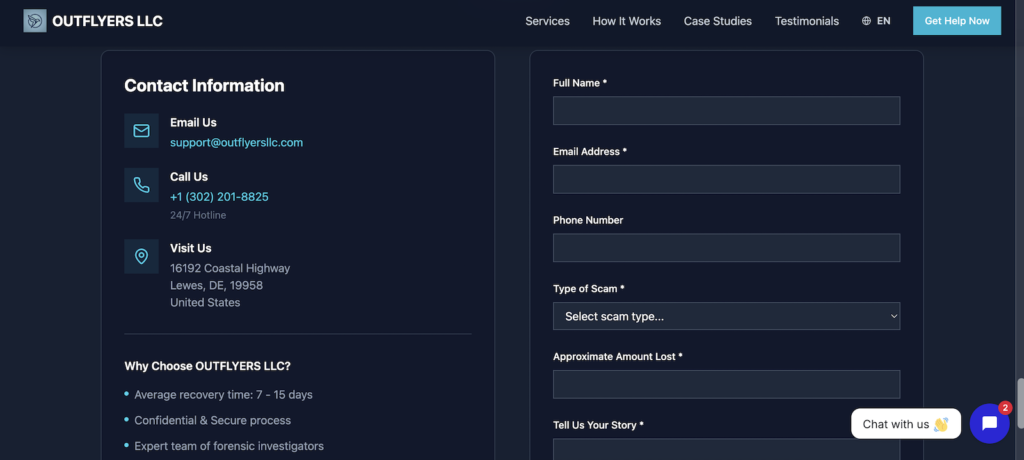Click Expert team of forensic investigators bullet
The image size is (1024, 460).
coord(229,446)
